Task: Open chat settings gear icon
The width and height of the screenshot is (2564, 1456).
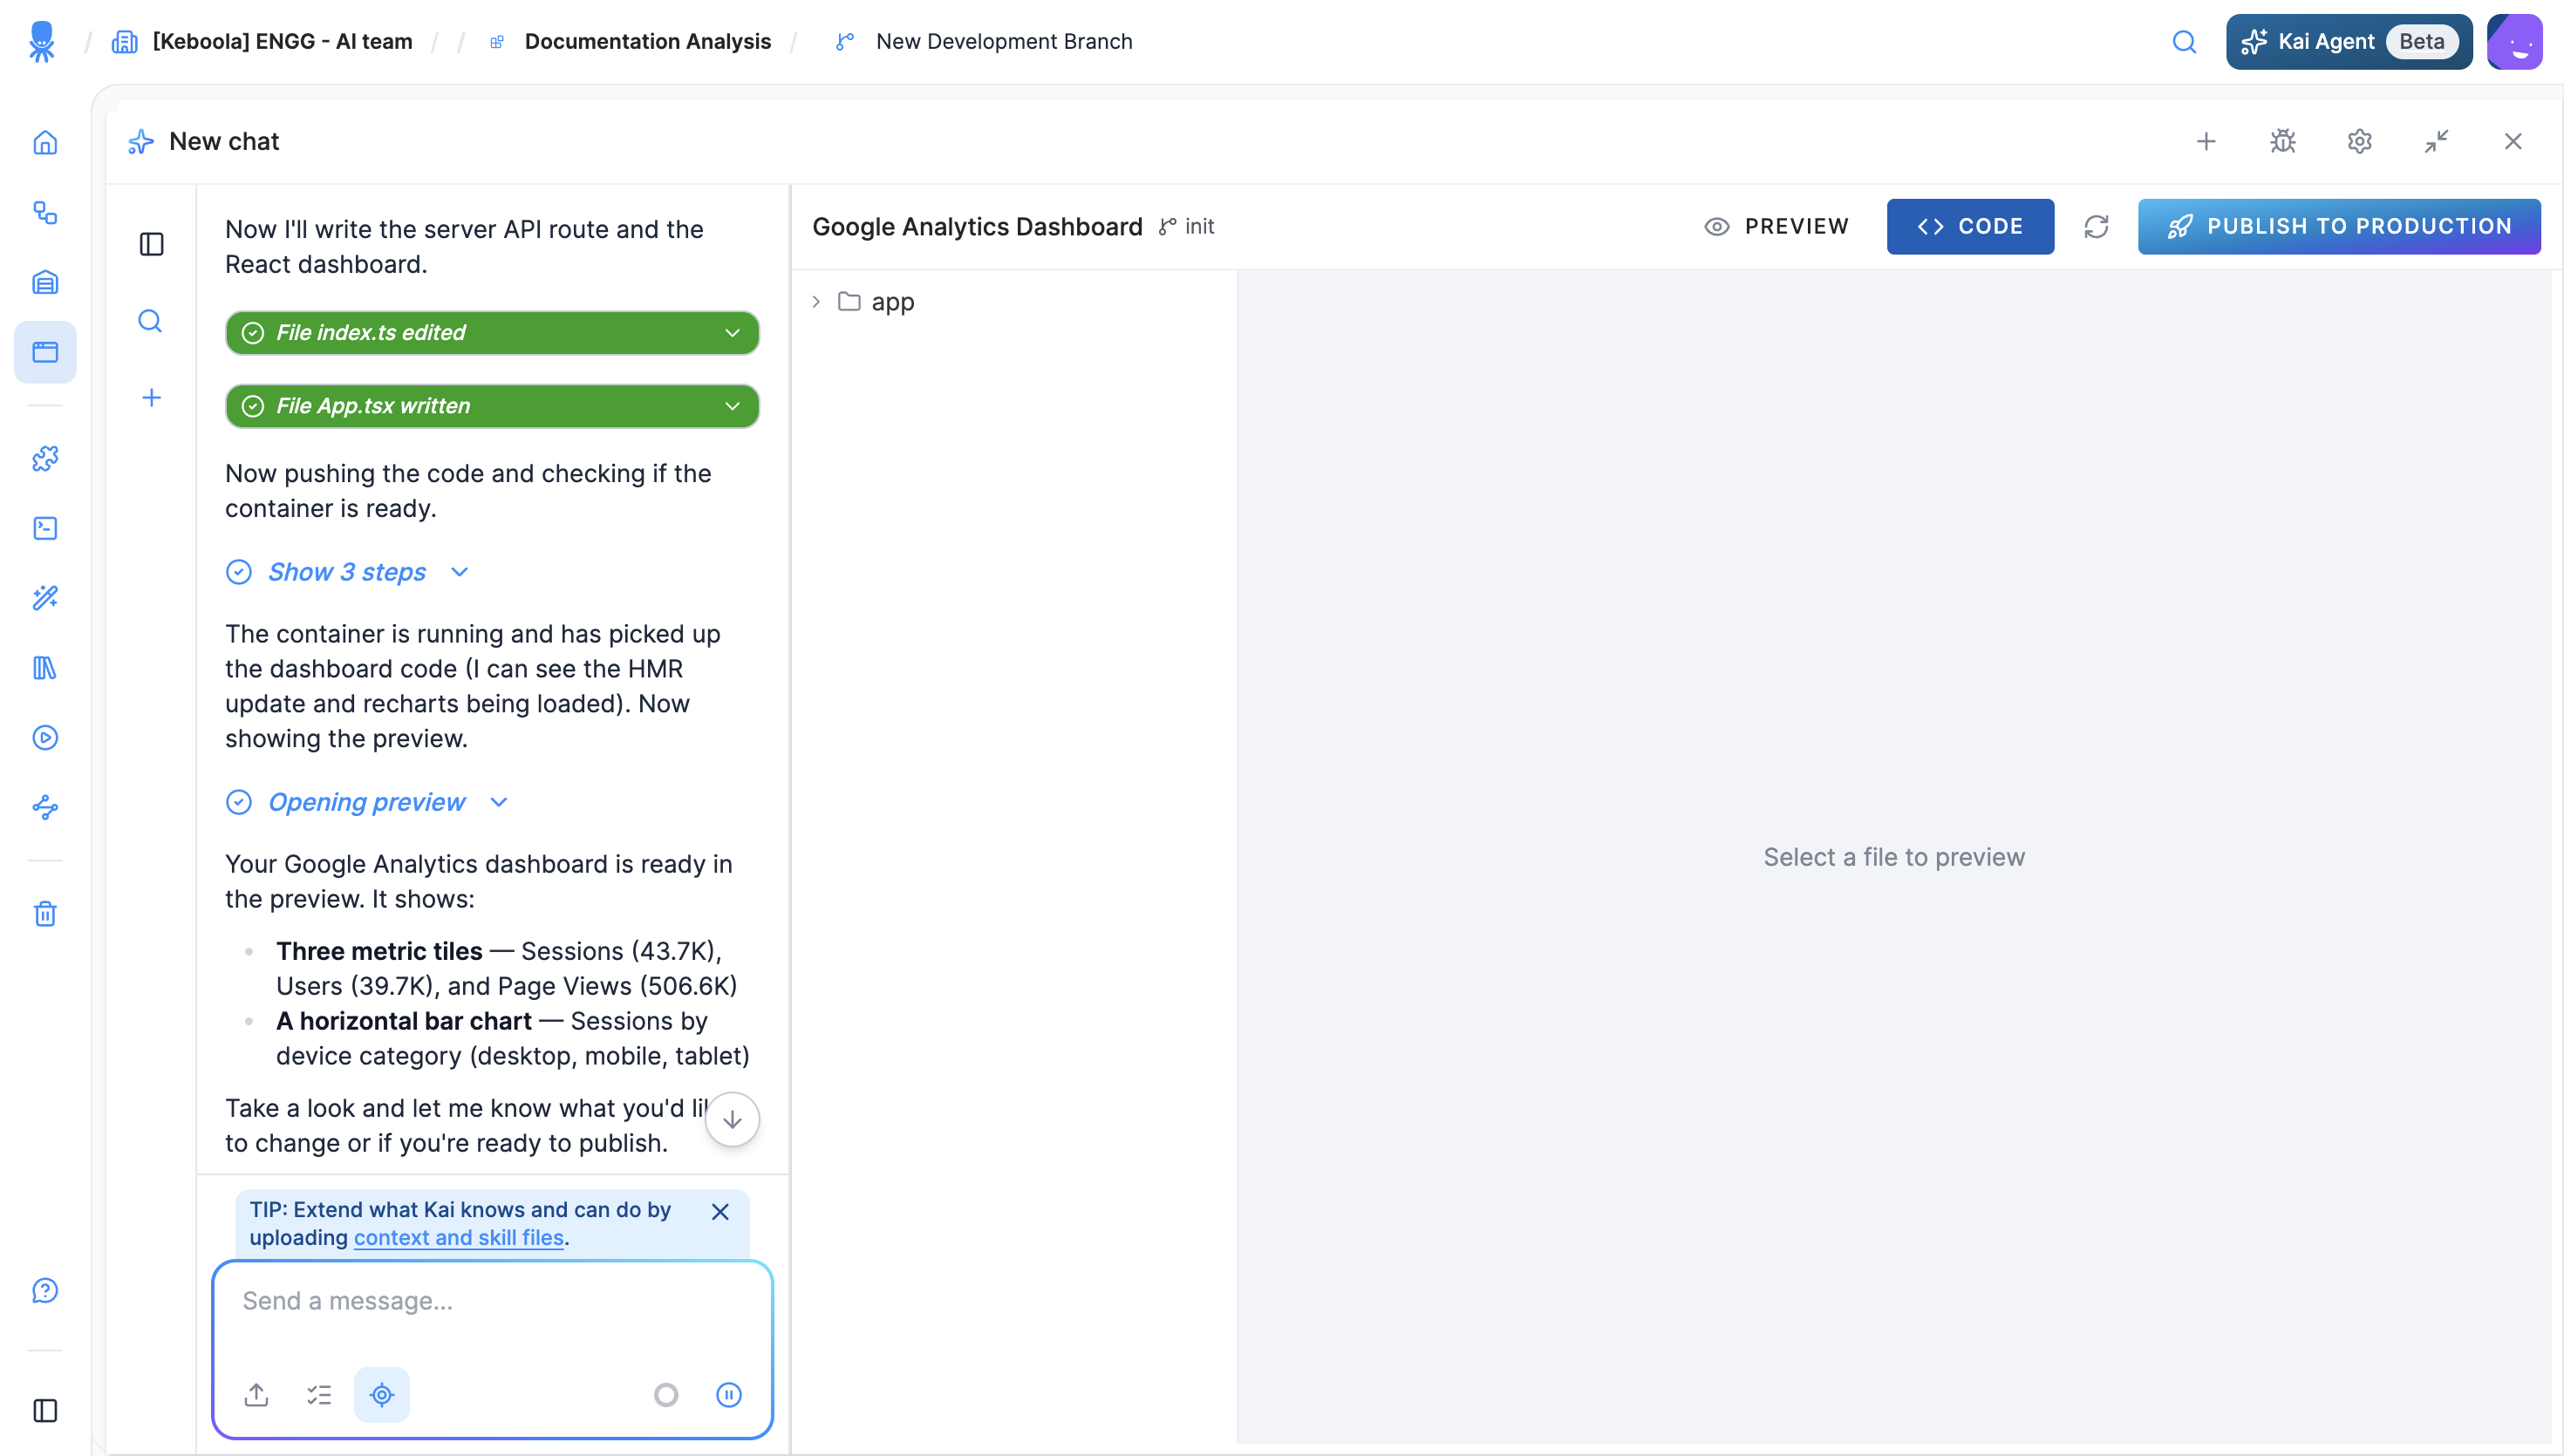Action: (2359, 142)
